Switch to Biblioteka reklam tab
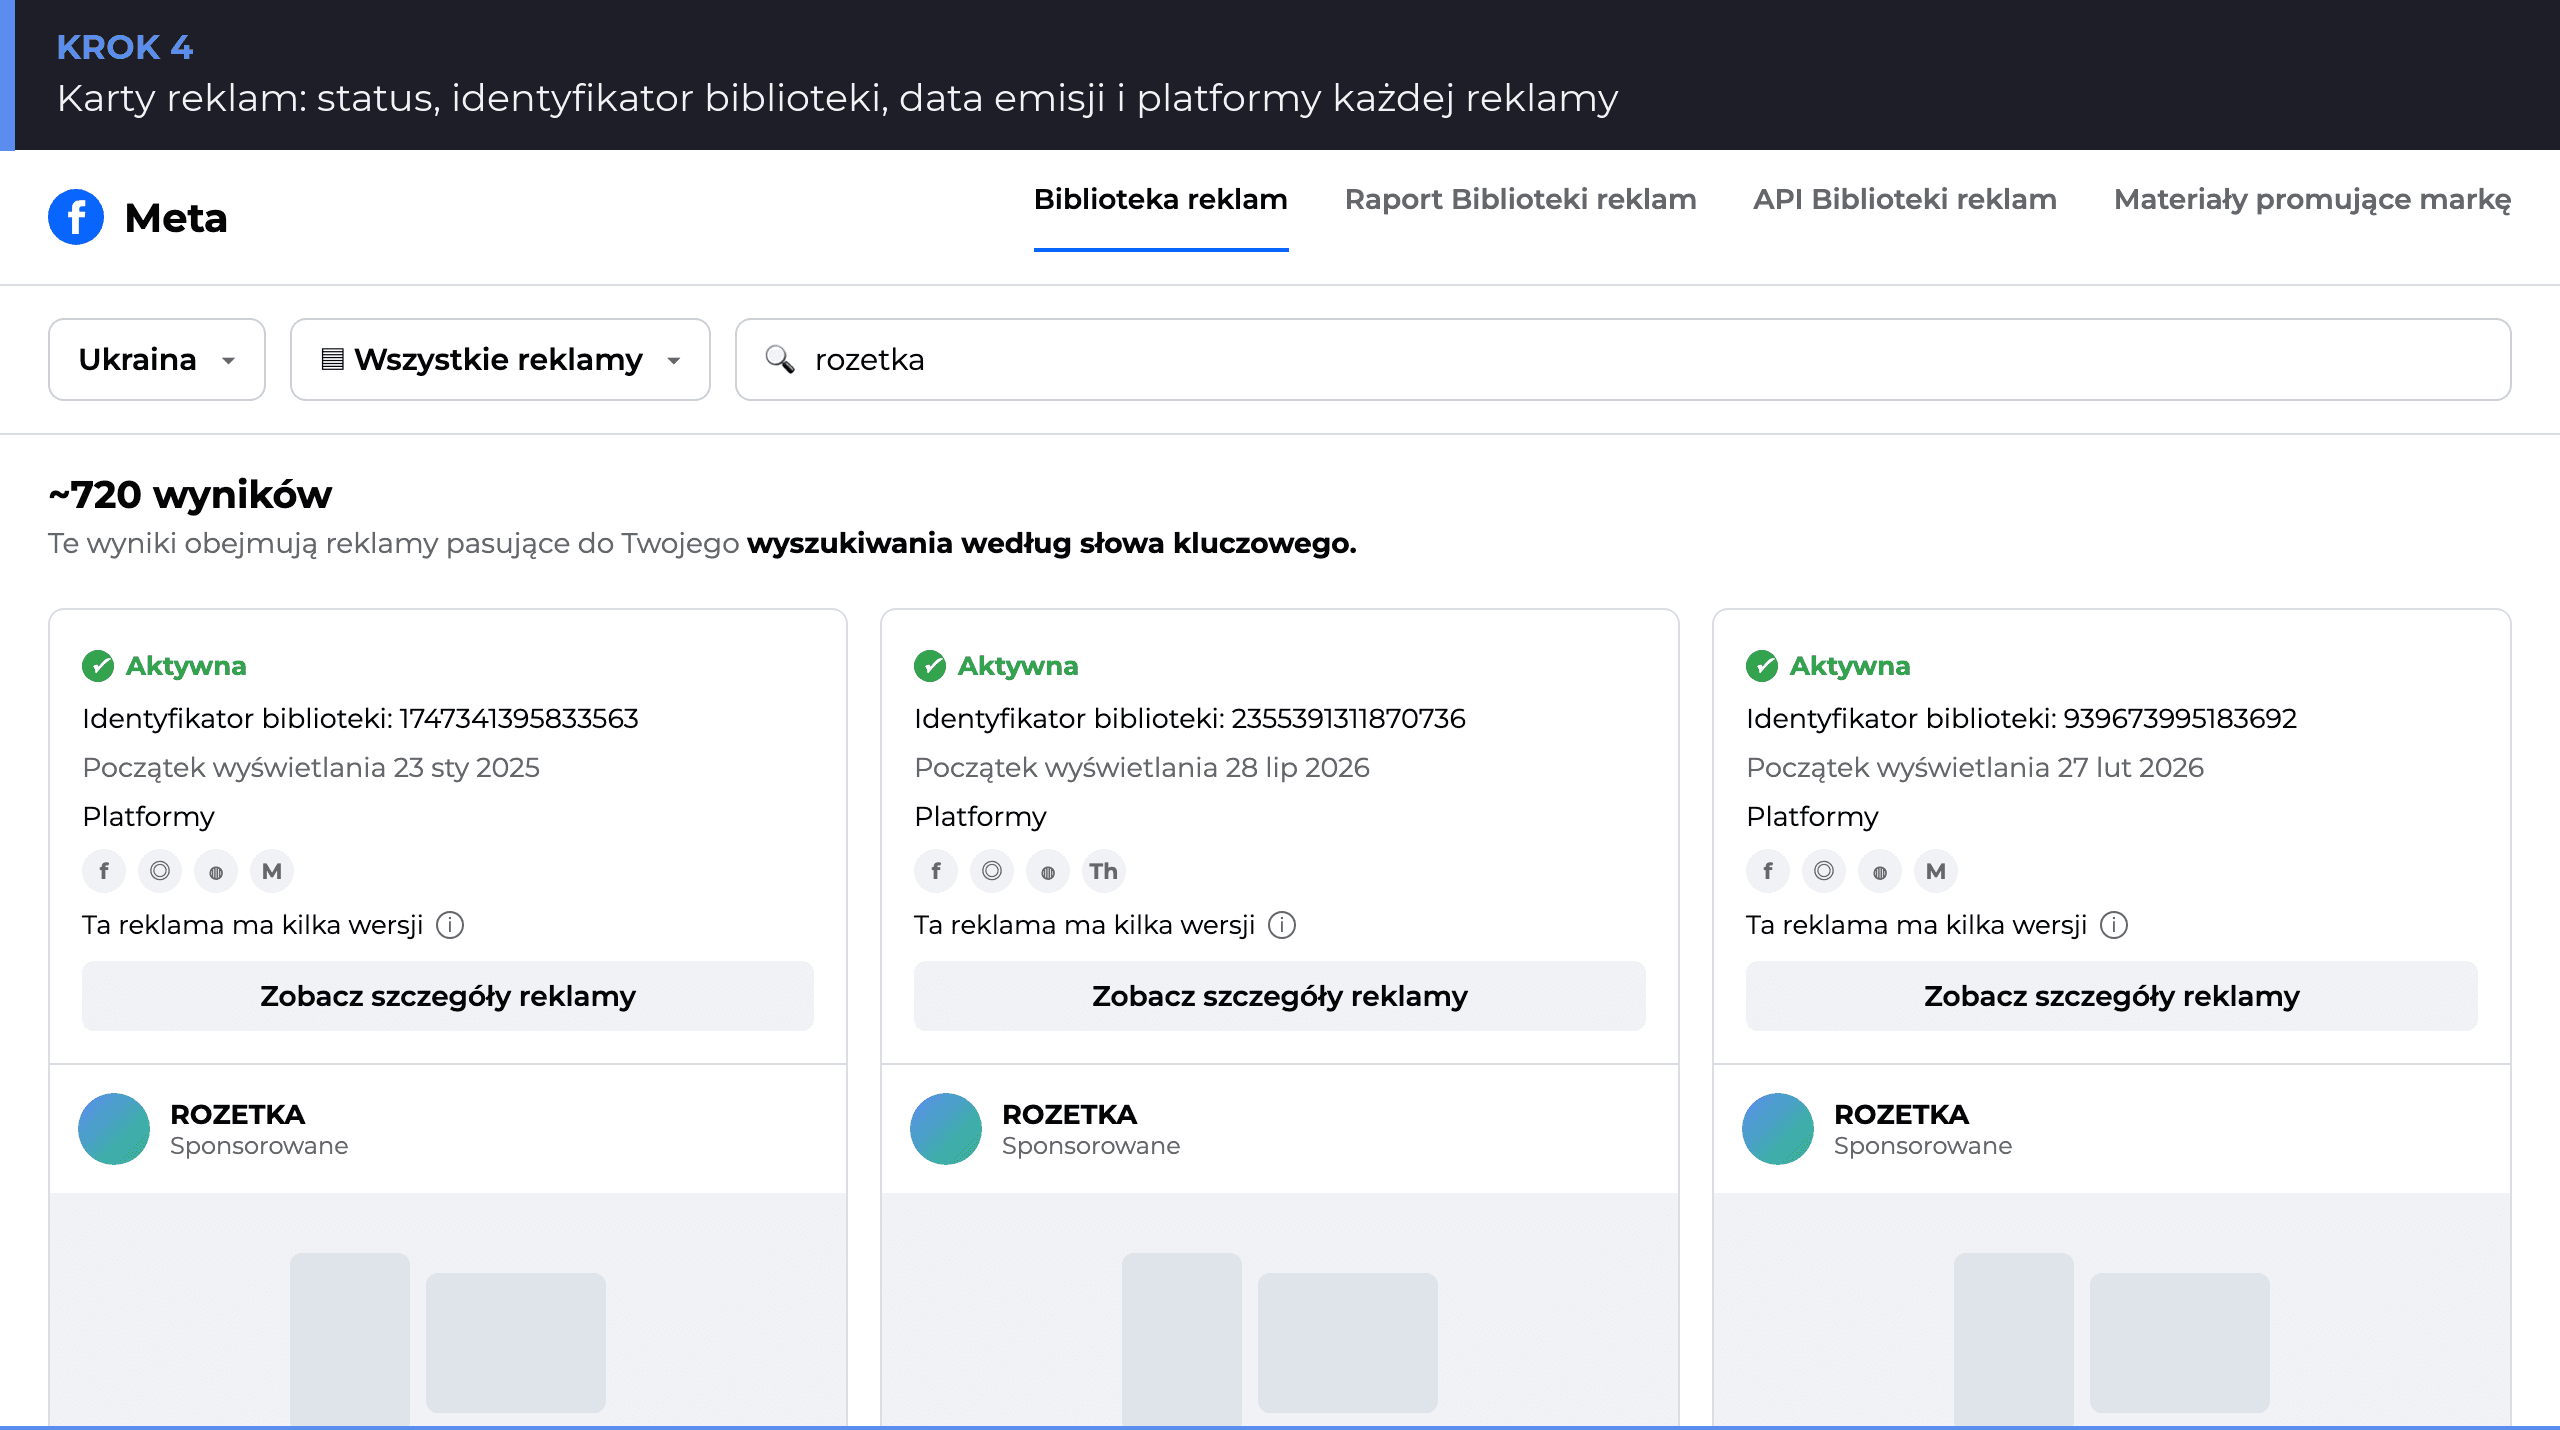The height and width of the screenshot is (1430, 2560). pos(1160,199)
